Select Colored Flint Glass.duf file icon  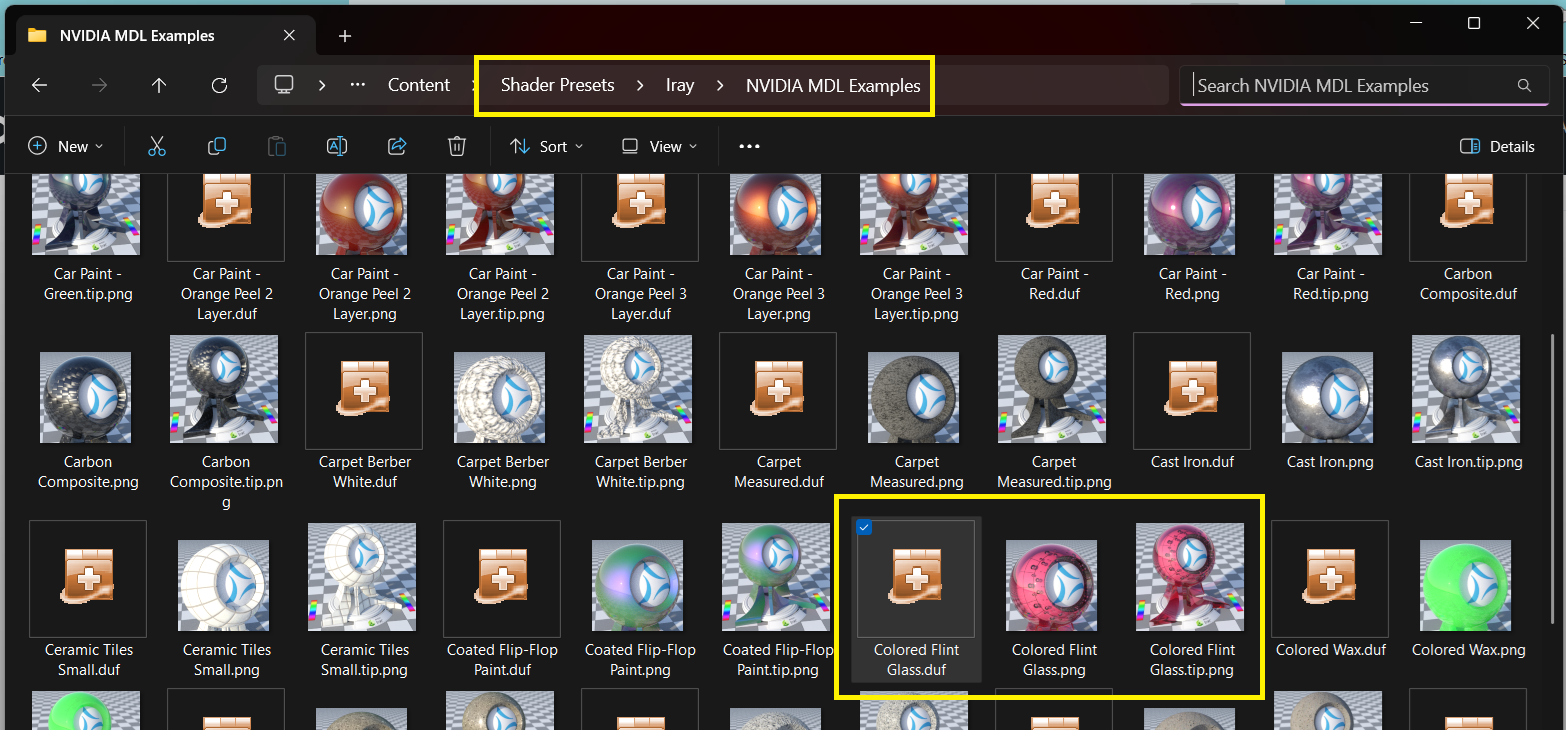click(x=916, y=579)
